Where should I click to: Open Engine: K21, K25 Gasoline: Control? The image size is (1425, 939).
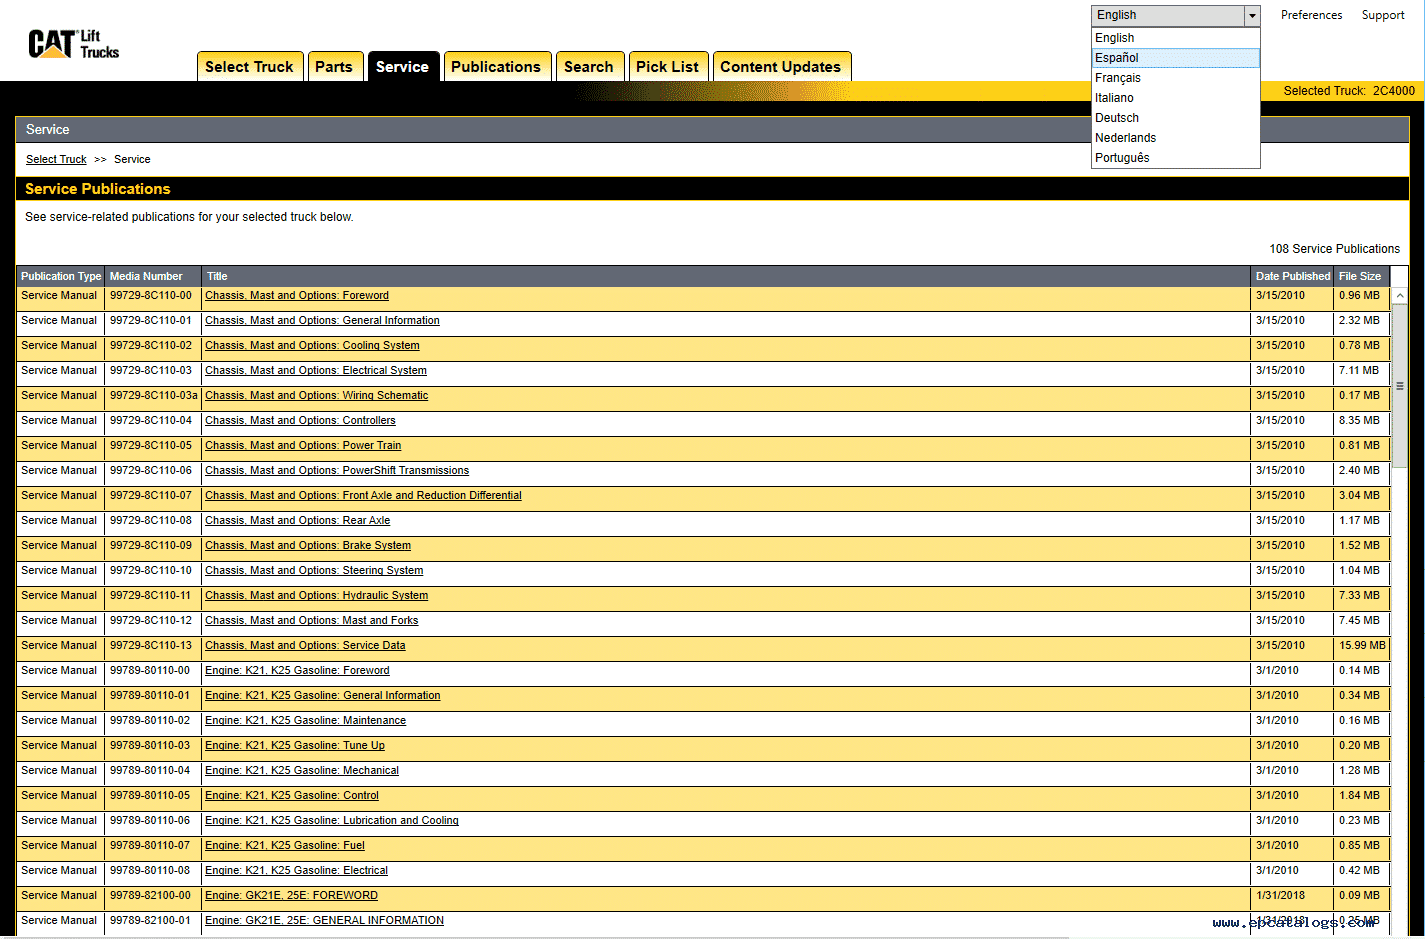(x=292, y=796)
